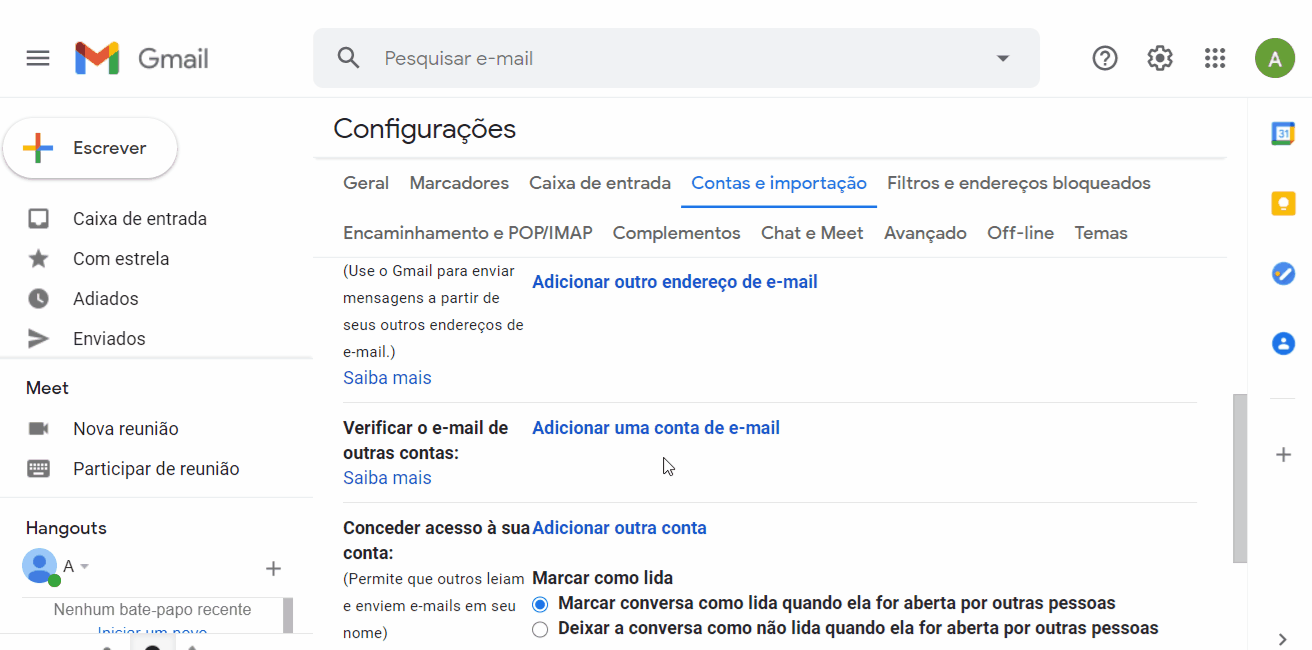Open the Google apps grid icon

click(1215, 58)
